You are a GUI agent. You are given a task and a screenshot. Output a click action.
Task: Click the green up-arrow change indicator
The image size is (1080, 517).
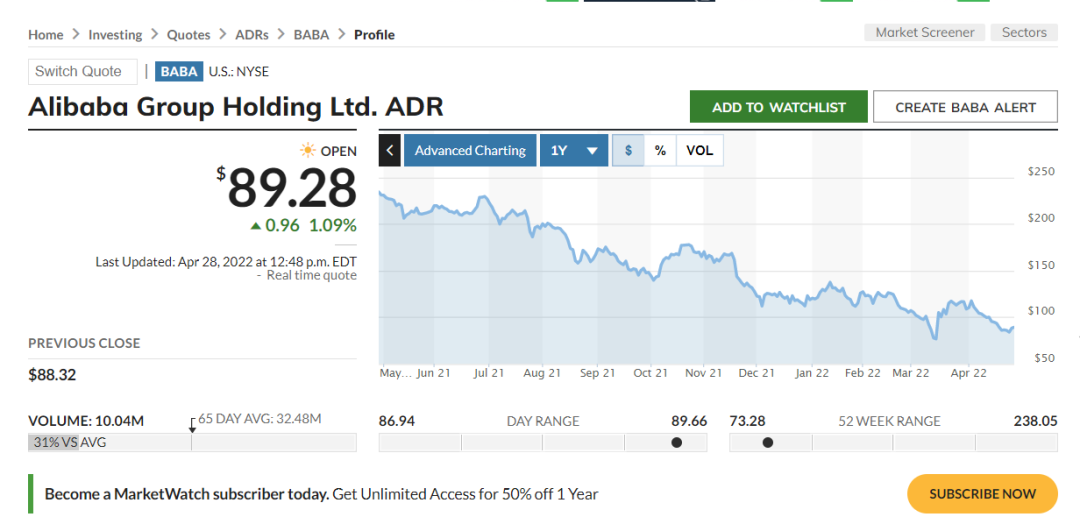(256, 225)
